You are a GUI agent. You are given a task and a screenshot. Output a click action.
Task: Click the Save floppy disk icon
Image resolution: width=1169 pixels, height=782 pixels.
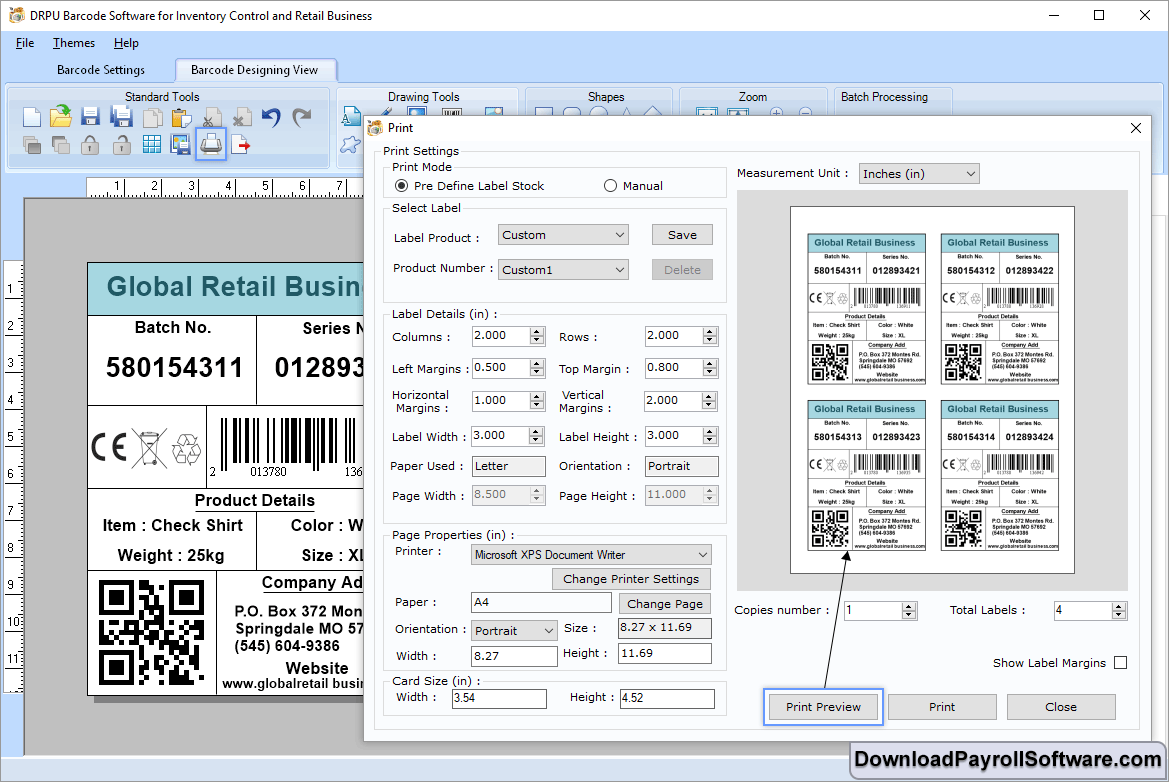coord(91,116)
